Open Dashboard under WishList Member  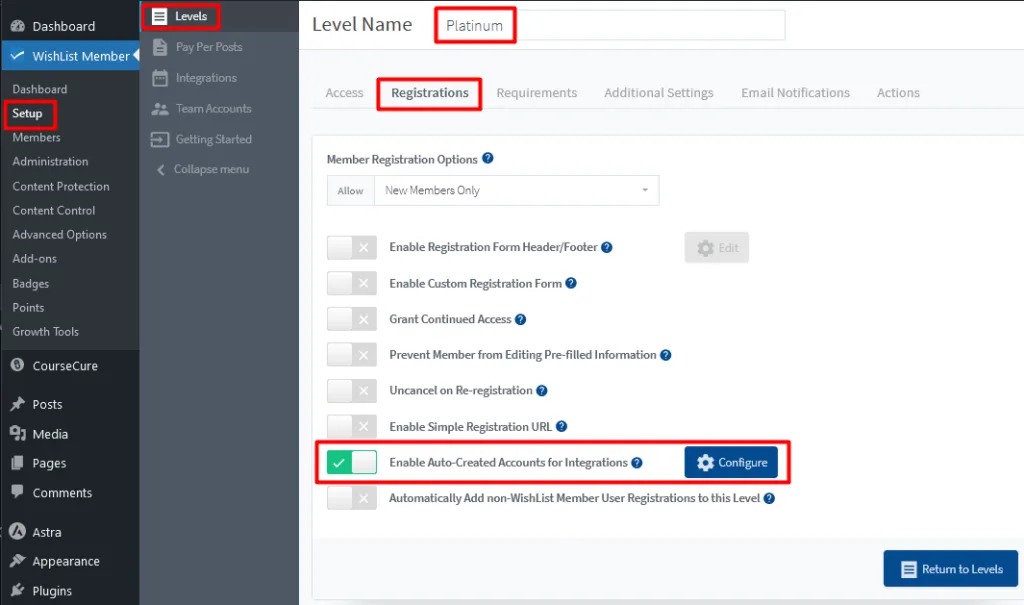tap(40, 89)
